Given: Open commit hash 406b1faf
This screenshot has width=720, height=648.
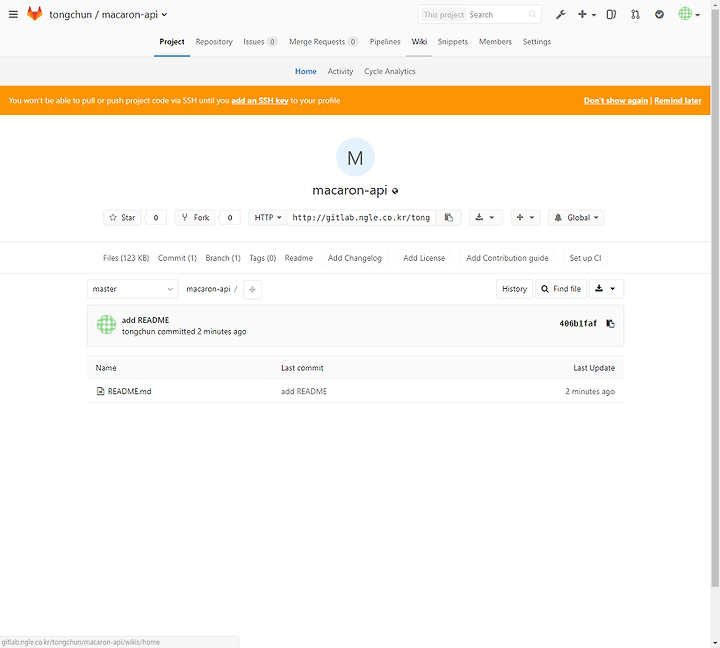Looking at the screenshot, I should pyautogui.click(x=578, y=324).
